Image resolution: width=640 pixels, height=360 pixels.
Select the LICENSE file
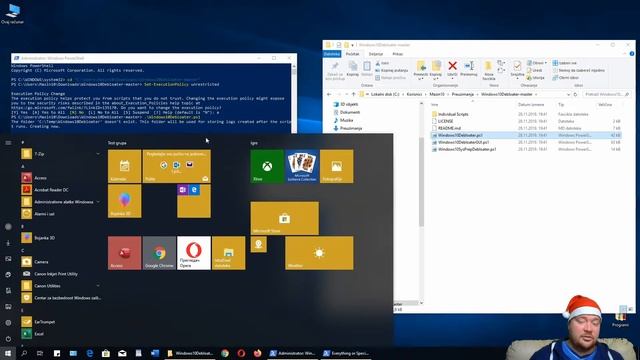tap(442, 121)
